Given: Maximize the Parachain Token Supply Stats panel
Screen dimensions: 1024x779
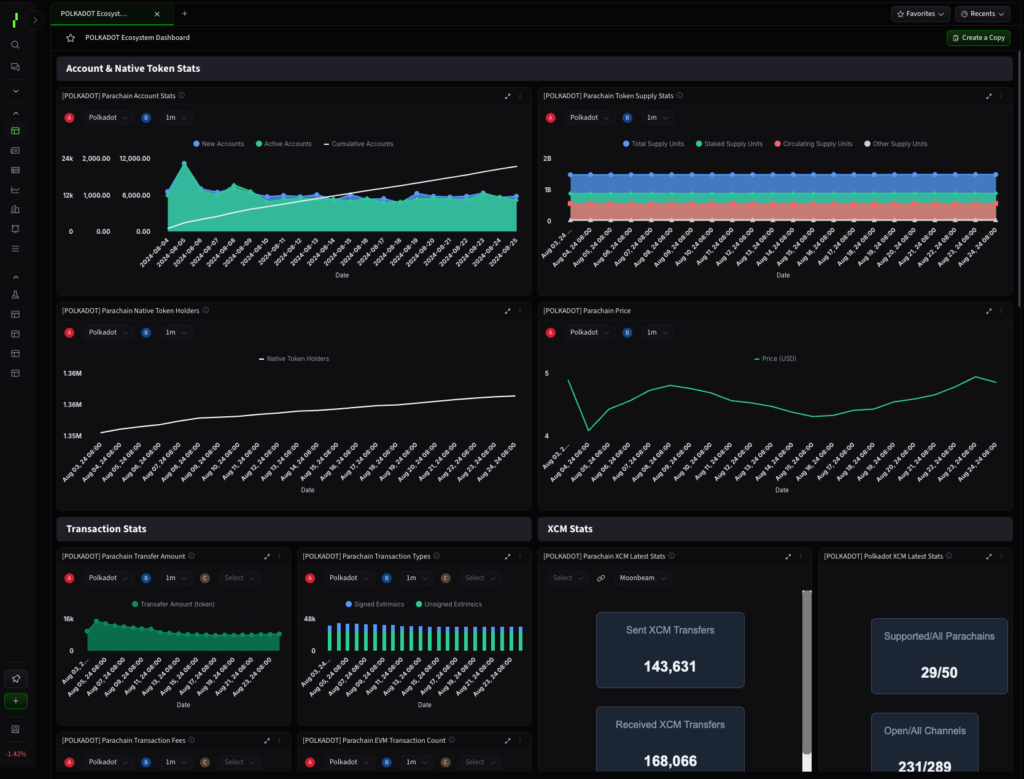Looking at the screenshot, I should [x=989, y=96].
